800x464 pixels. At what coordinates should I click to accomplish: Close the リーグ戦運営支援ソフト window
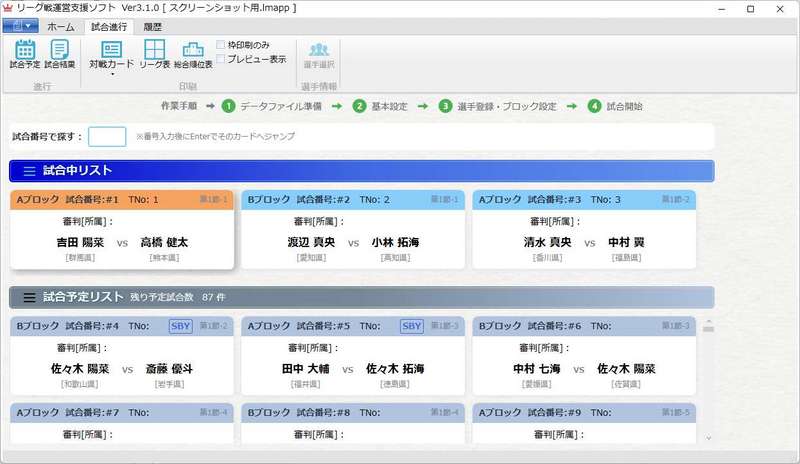780,9
